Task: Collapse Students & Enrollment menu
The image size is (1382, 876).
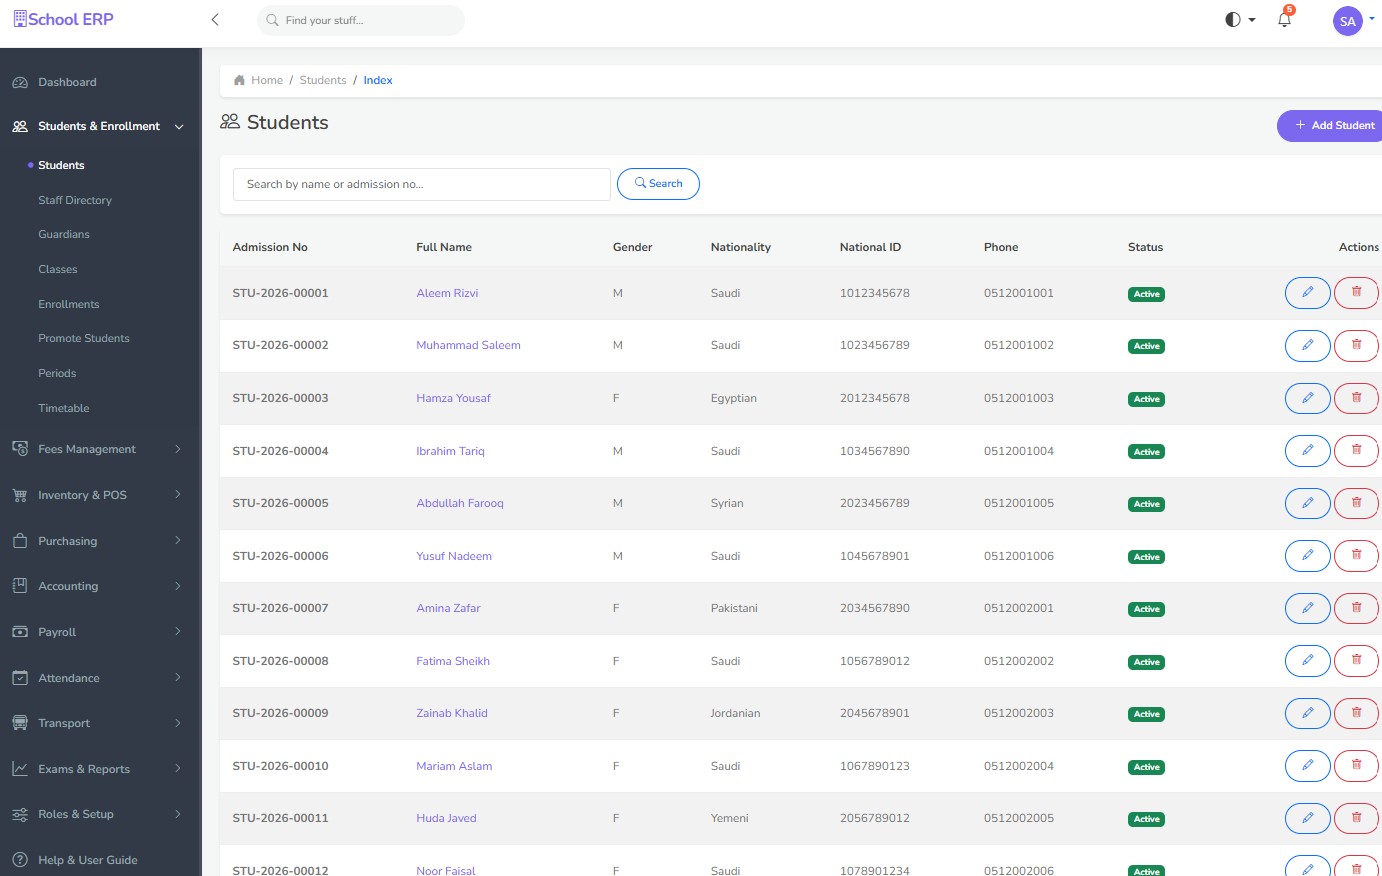Action: coord(179,126)
